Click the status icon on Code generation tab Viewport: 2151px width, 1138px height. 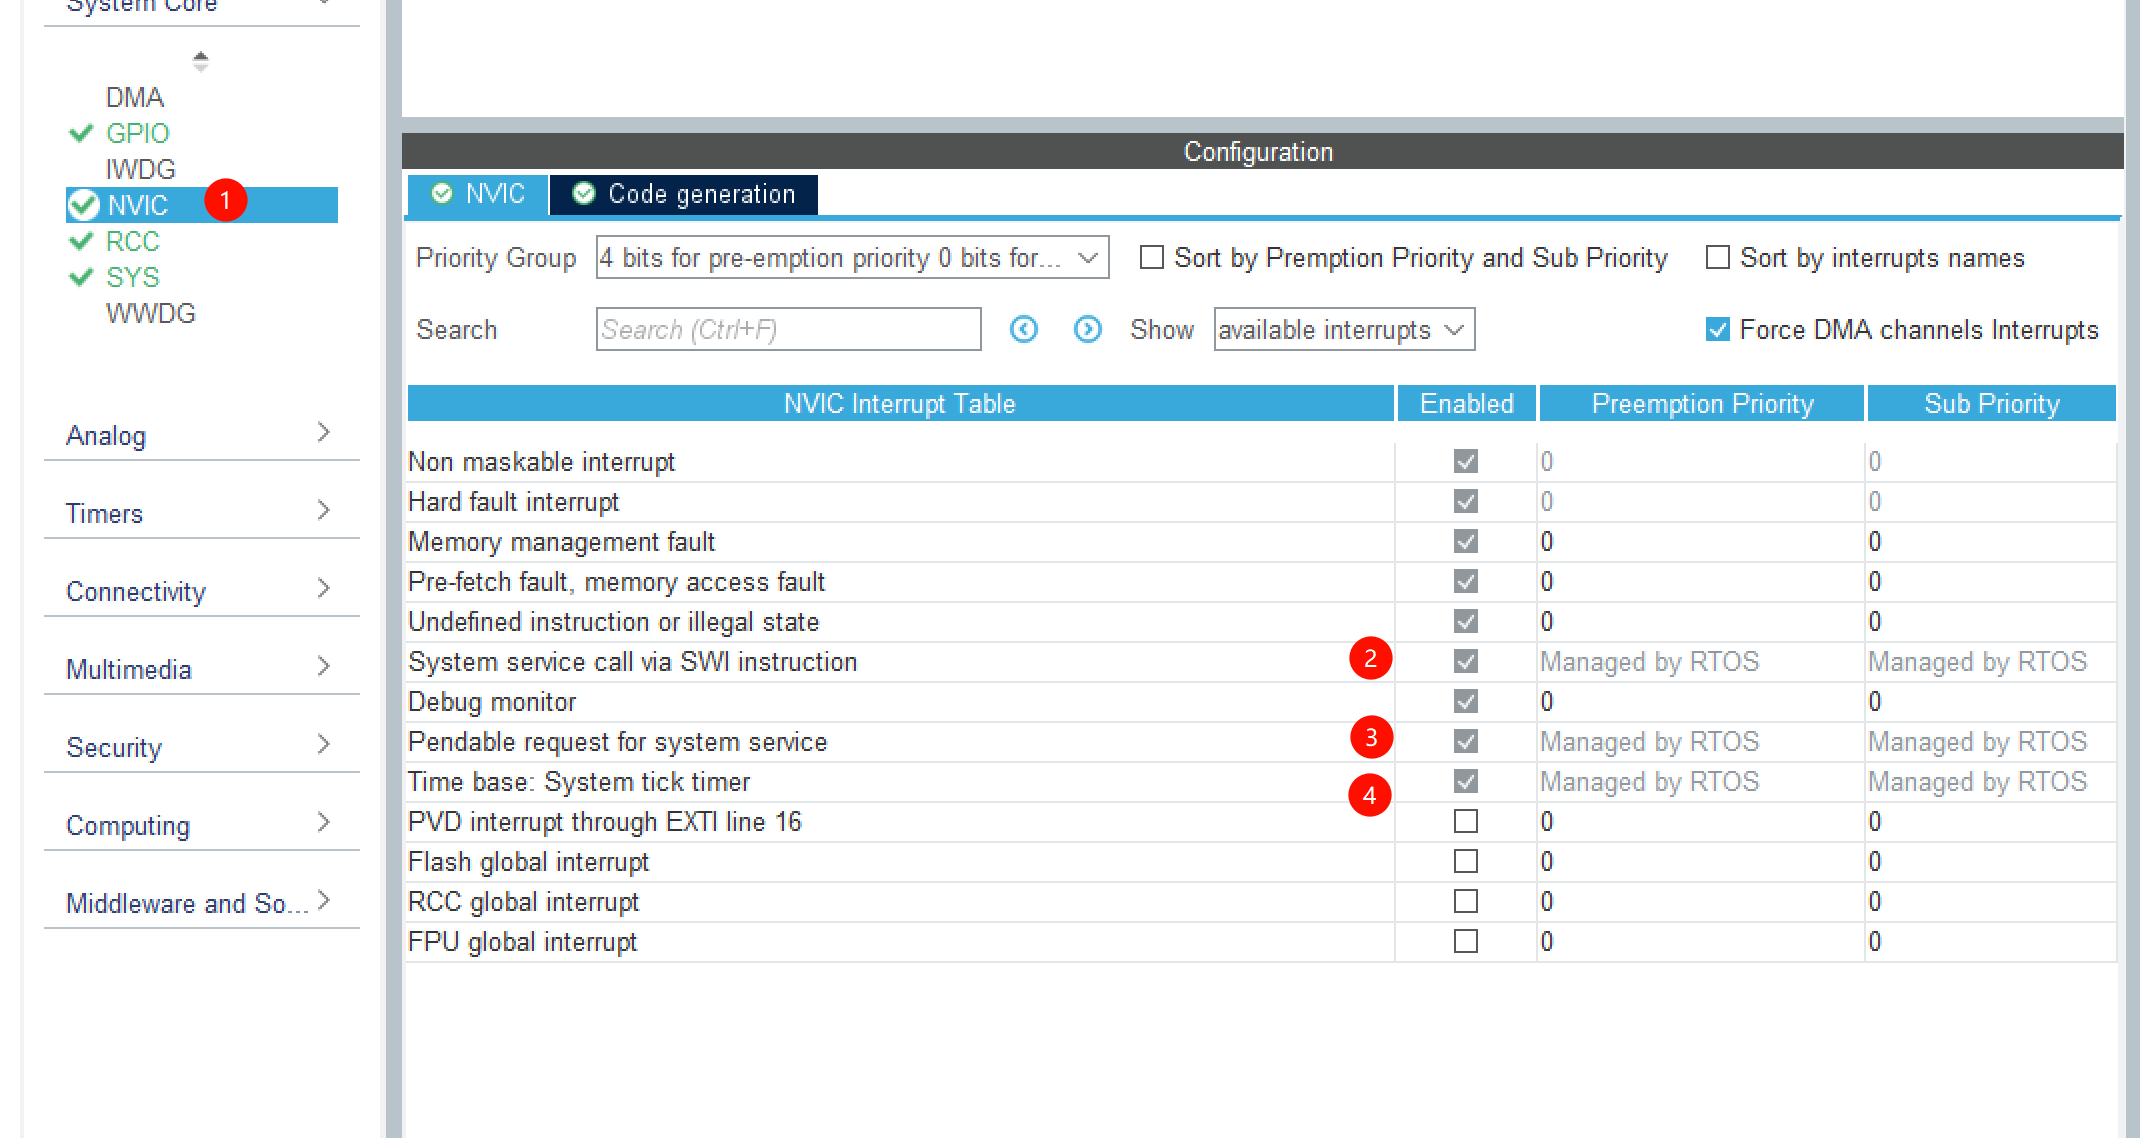pos(584,194)
